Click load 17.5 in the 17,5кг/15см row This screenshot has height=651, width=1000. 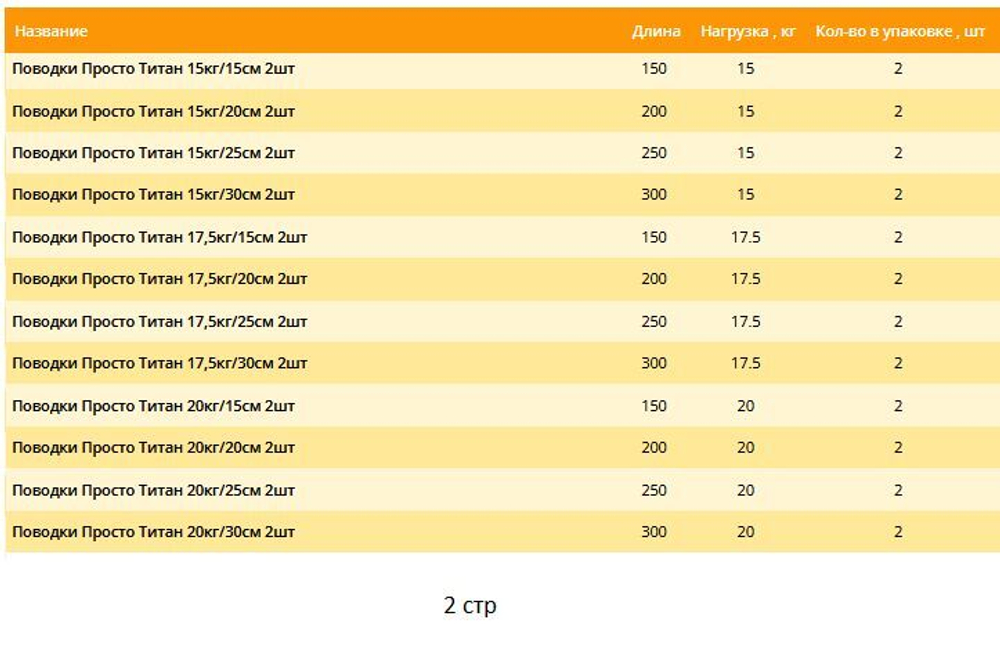coord(746,237)
